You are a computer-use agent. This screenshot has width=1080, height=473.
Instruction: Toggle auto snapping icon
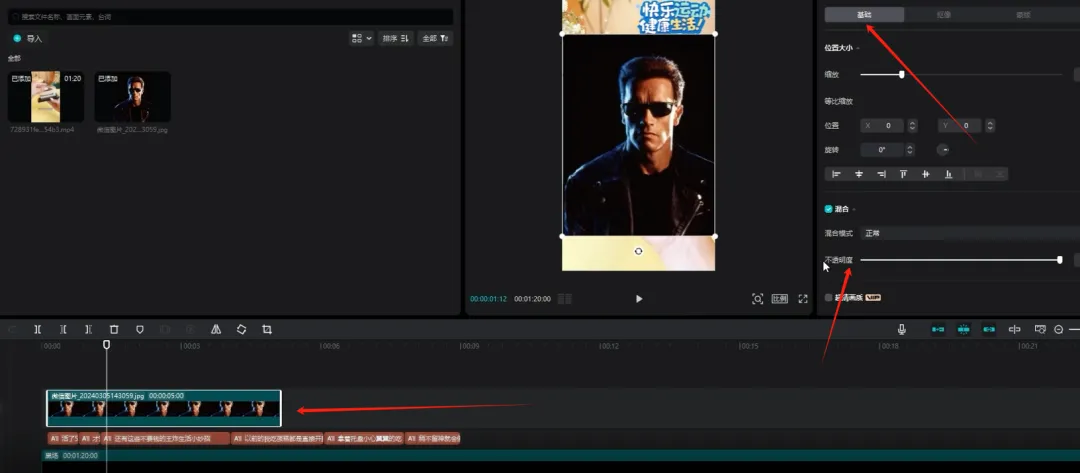click(x=964, y=330)
